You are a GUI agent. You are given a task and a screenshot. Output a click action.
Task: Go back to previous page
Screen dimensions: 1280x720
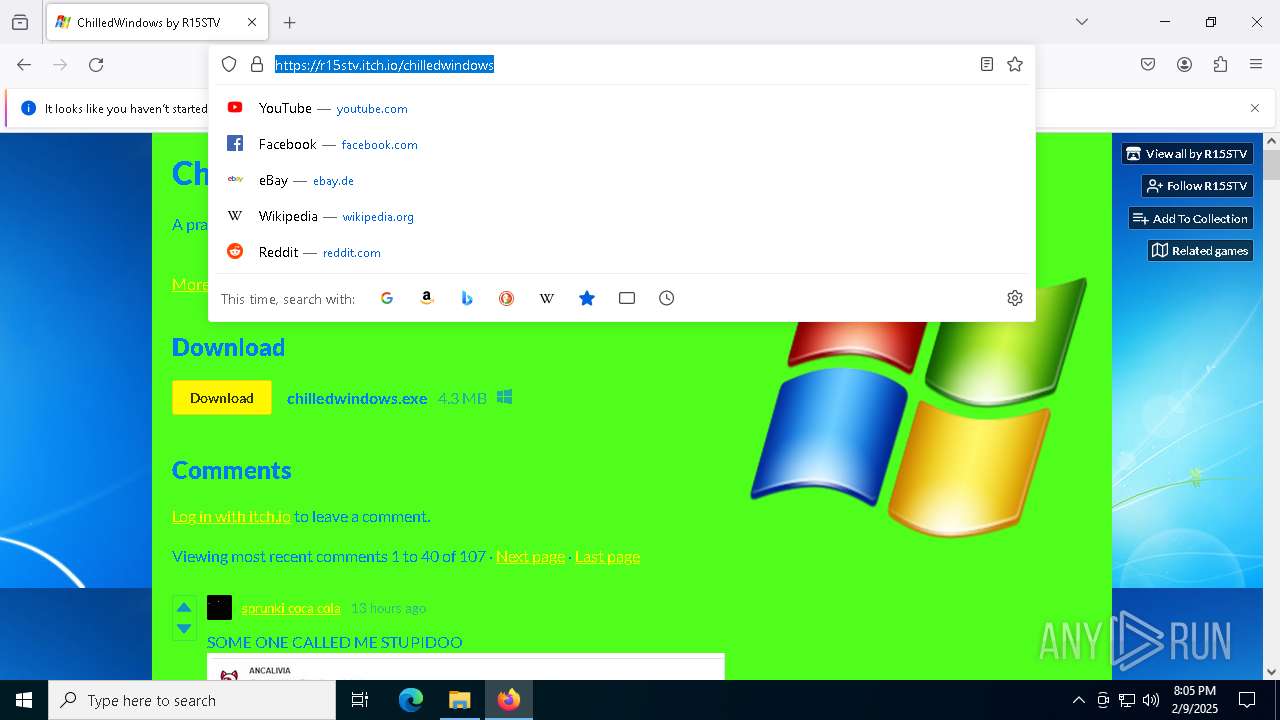(24, 65)
